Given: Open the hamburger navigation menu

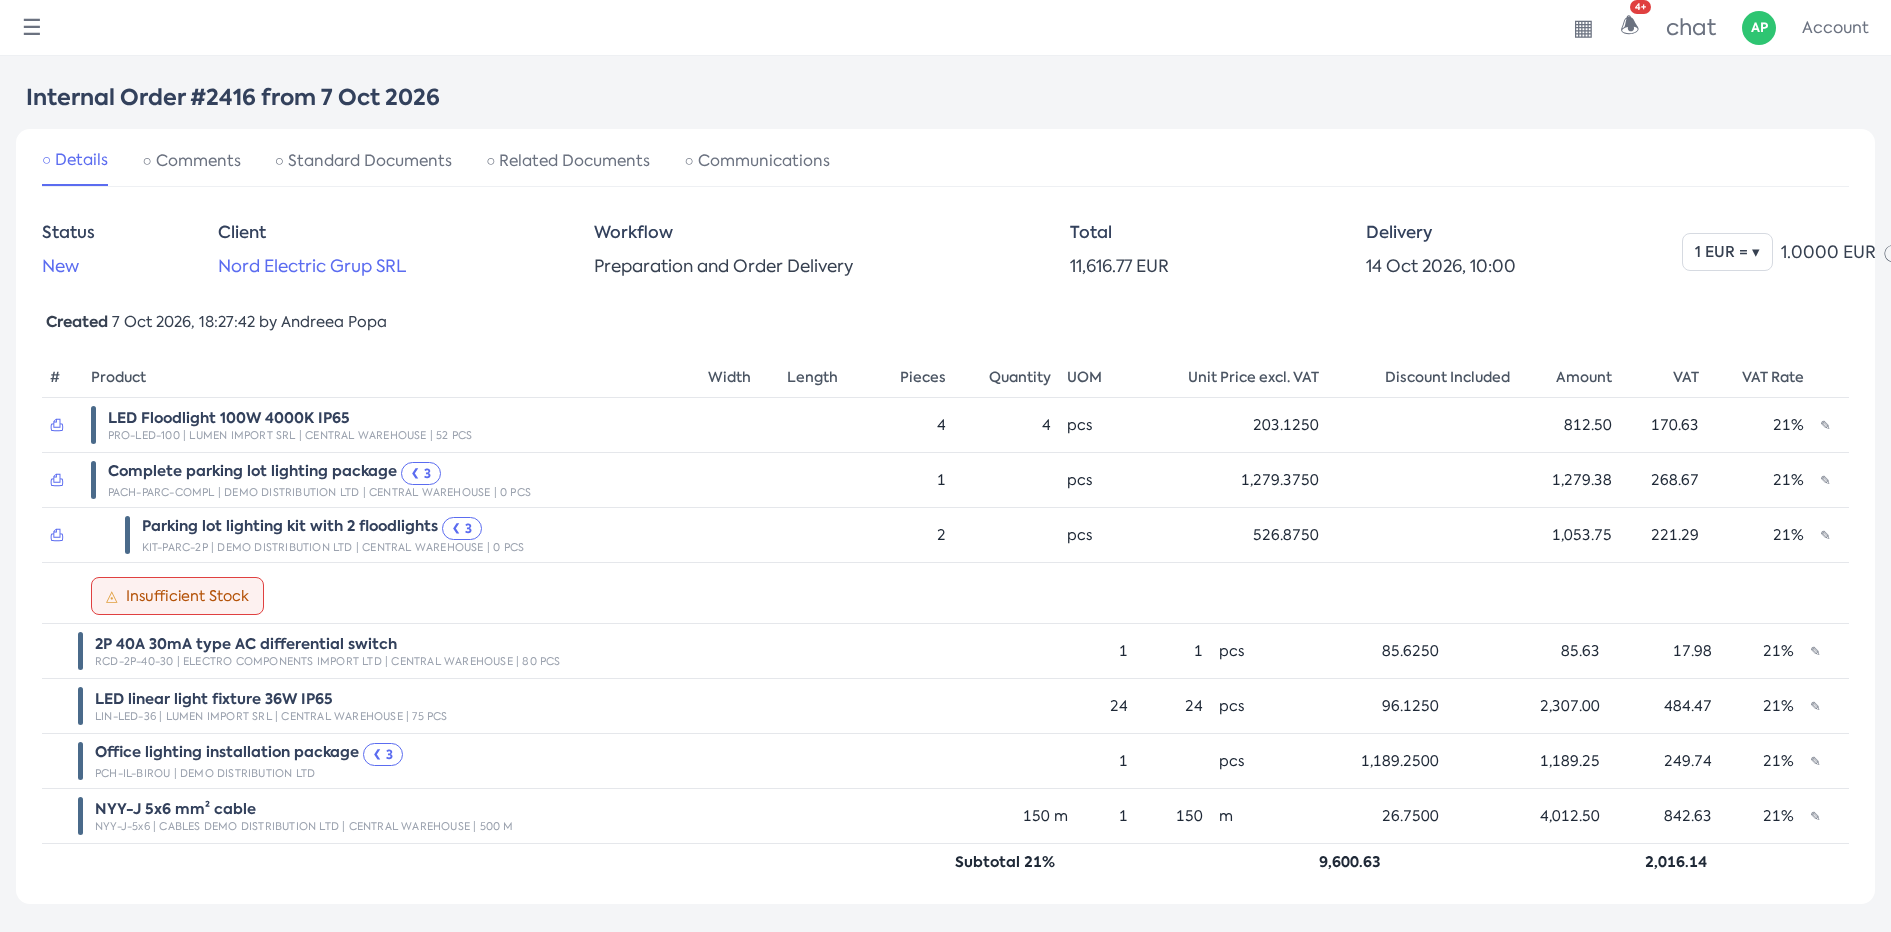Looking at the screenshot, I should tap(32, 27).
